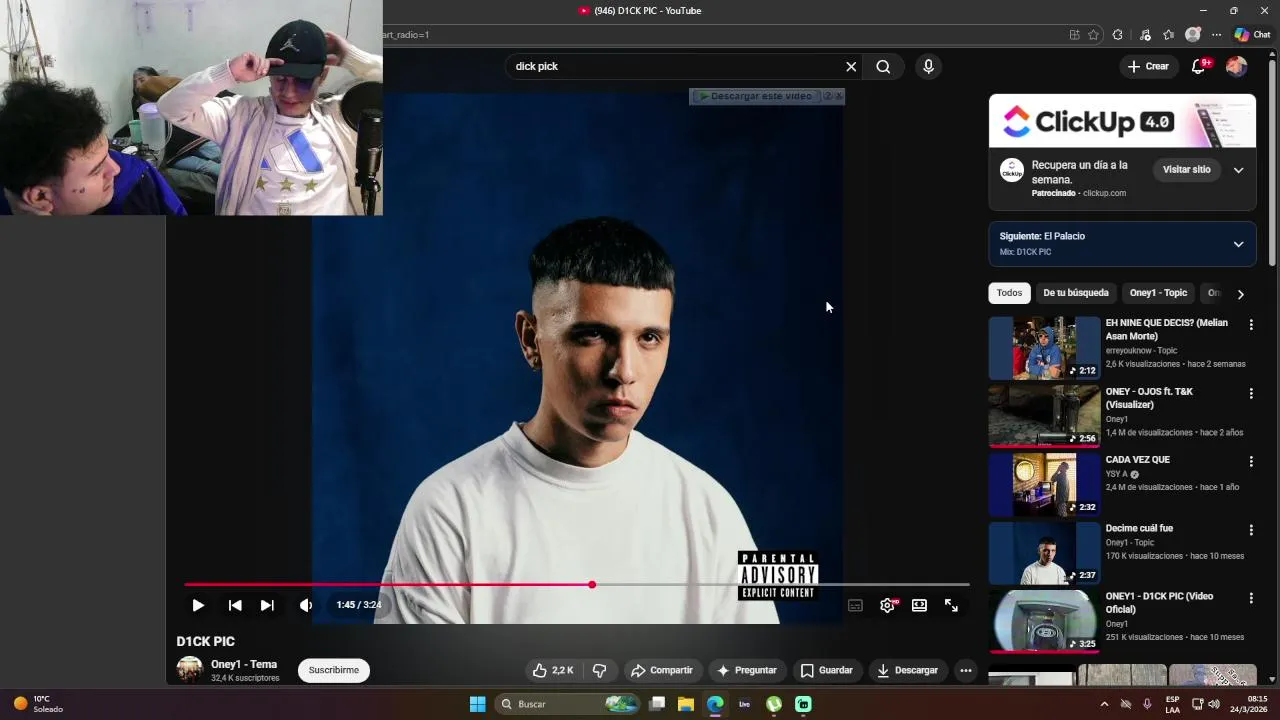
Task: Open more actions menu under the video
Action: tap(965, 670)
